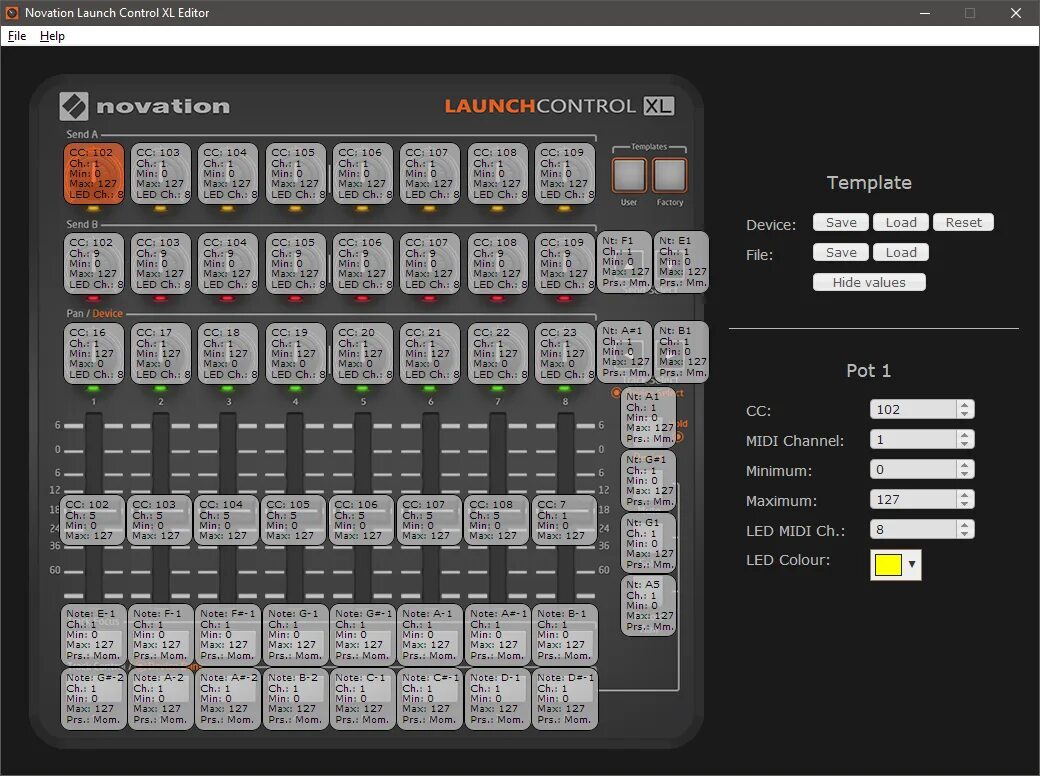This screenshot has width=1040, height=776.
Task: Select Pan pot with CC 18
Action: tap(228, 354)
